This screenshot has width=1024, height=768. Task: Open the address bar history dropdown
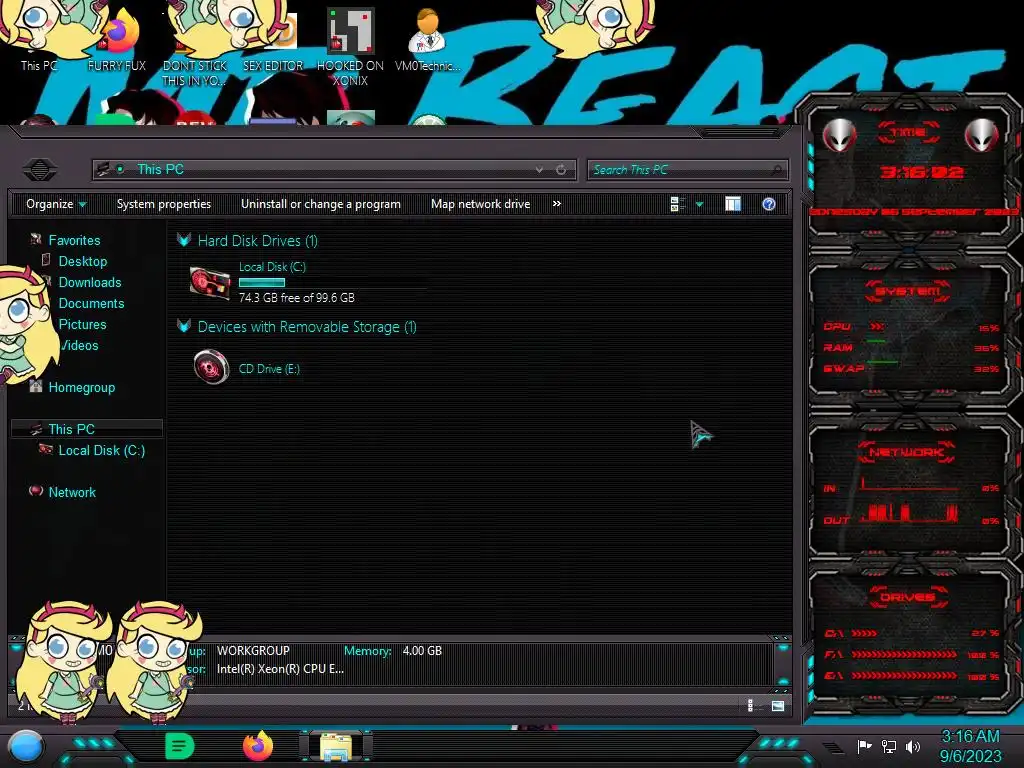pyautogui.click(x=539, y=170)
